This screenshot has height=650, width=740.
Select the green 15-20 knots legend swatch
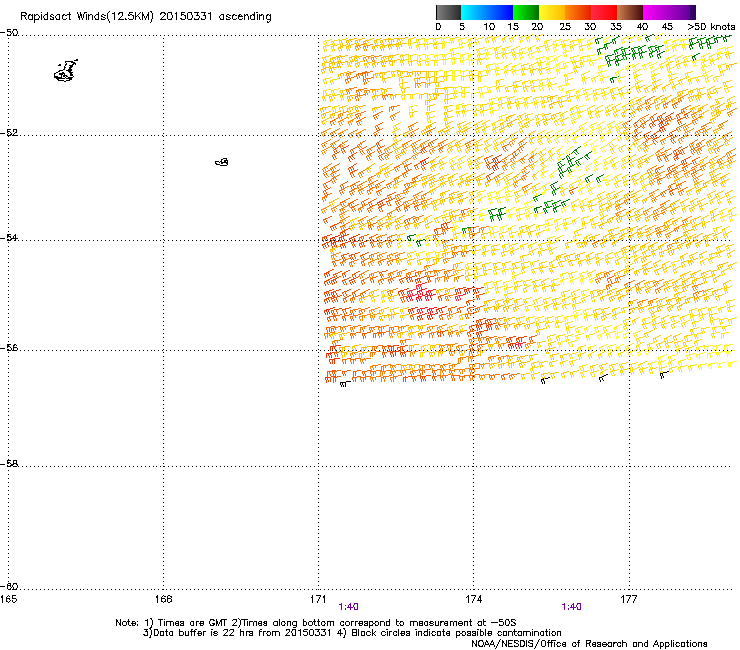click(526, 12)
